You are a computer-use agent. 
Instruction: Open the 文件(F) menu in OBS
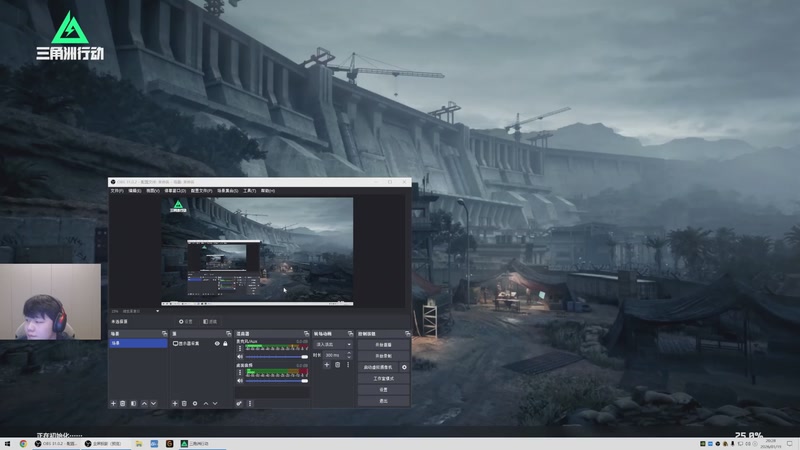(117, 191)
